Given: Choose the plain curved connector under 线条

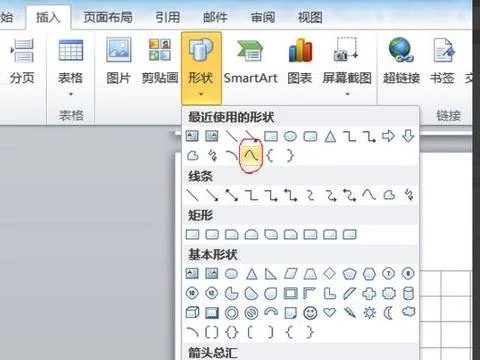Looking at the screenshot, I should [310, 195].
